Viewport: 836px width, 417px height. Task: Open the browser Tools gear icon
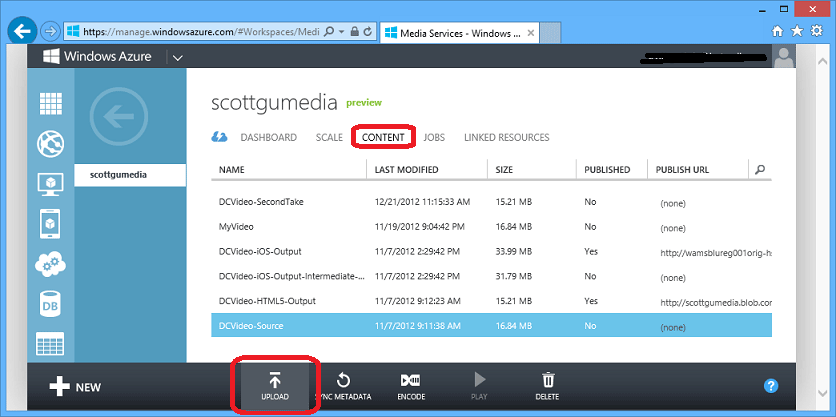(x=817, y=31)
